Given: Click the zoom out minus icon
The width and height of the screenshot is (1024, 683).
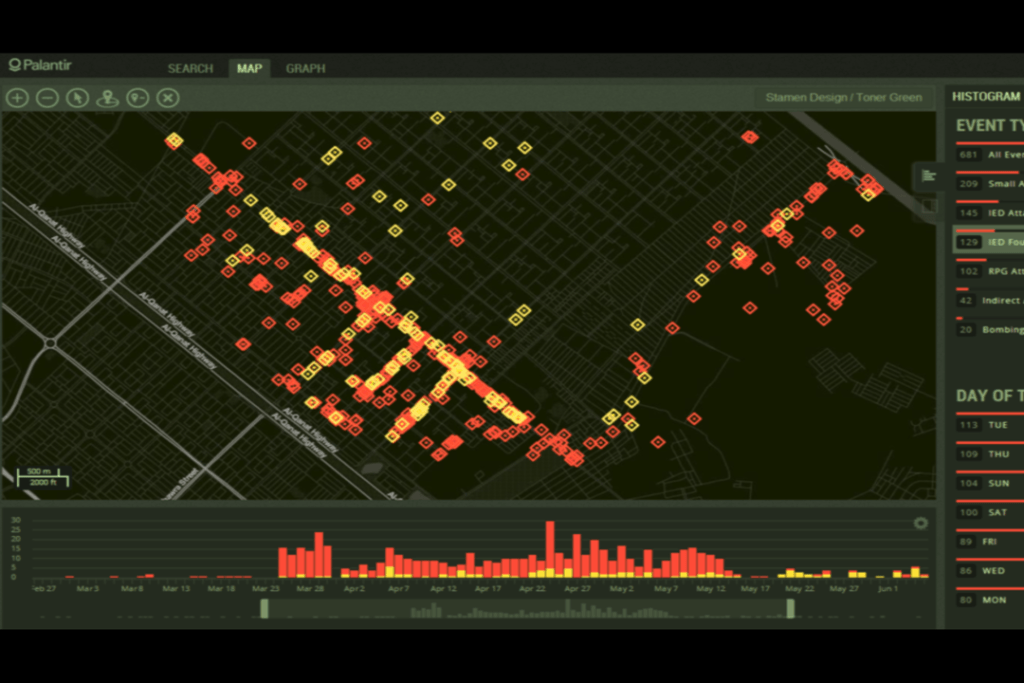Looking at the screenshot, I should [47, 97].
